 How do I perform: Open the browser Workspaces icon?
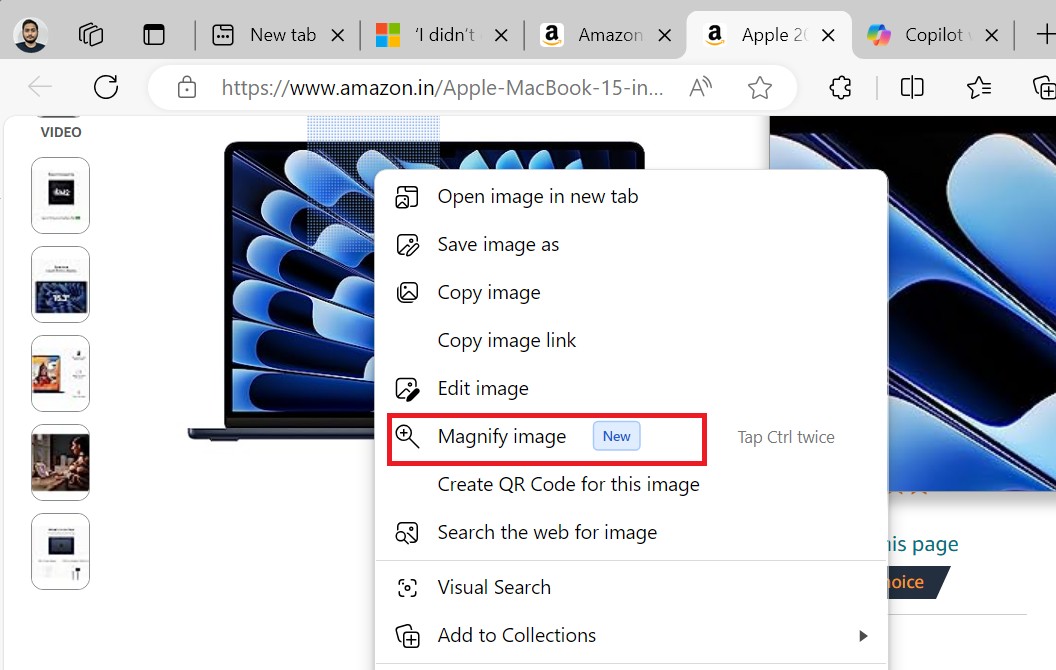coord(90,34)
